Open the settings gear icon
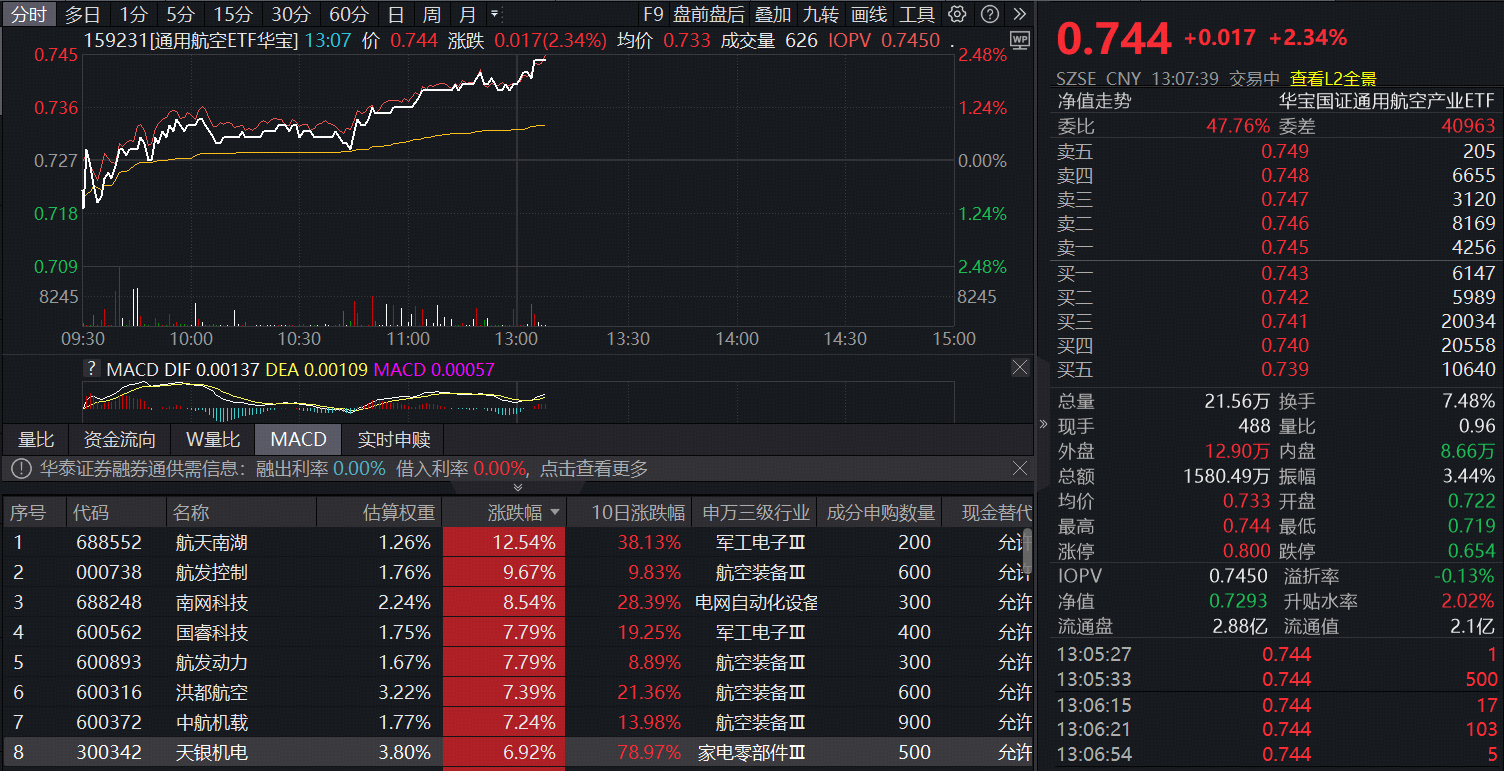1504x771 pixels. (957, 15)
